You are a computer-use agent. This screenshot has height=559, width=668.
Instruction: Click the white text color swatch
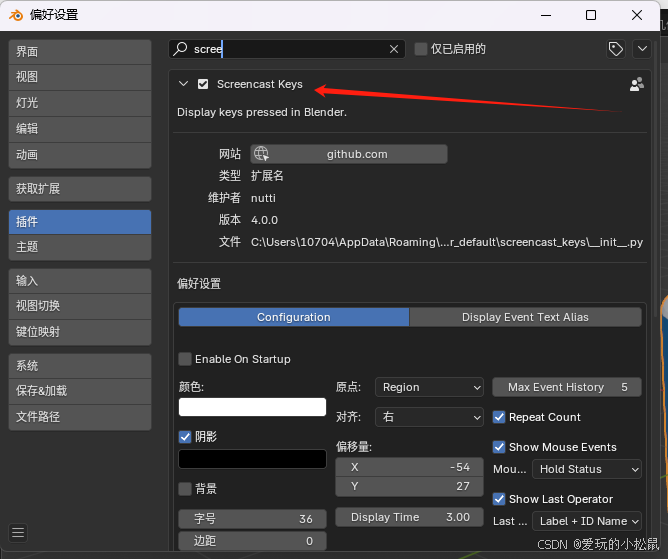pos(253,407)
